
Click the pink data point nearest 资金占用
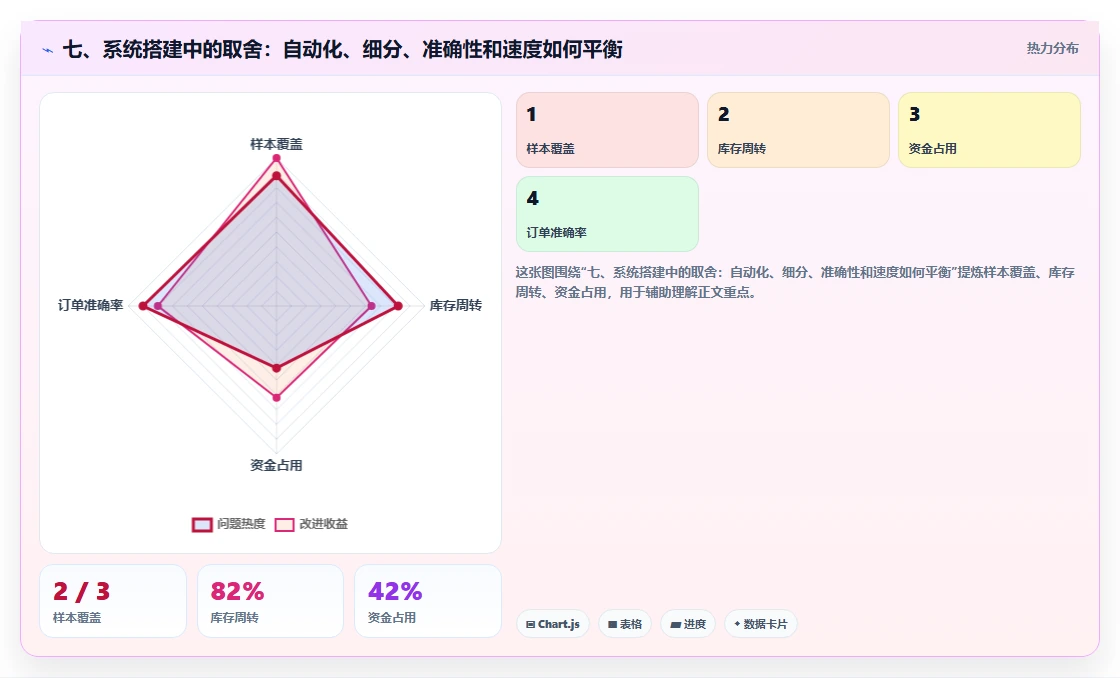point(276,397)
